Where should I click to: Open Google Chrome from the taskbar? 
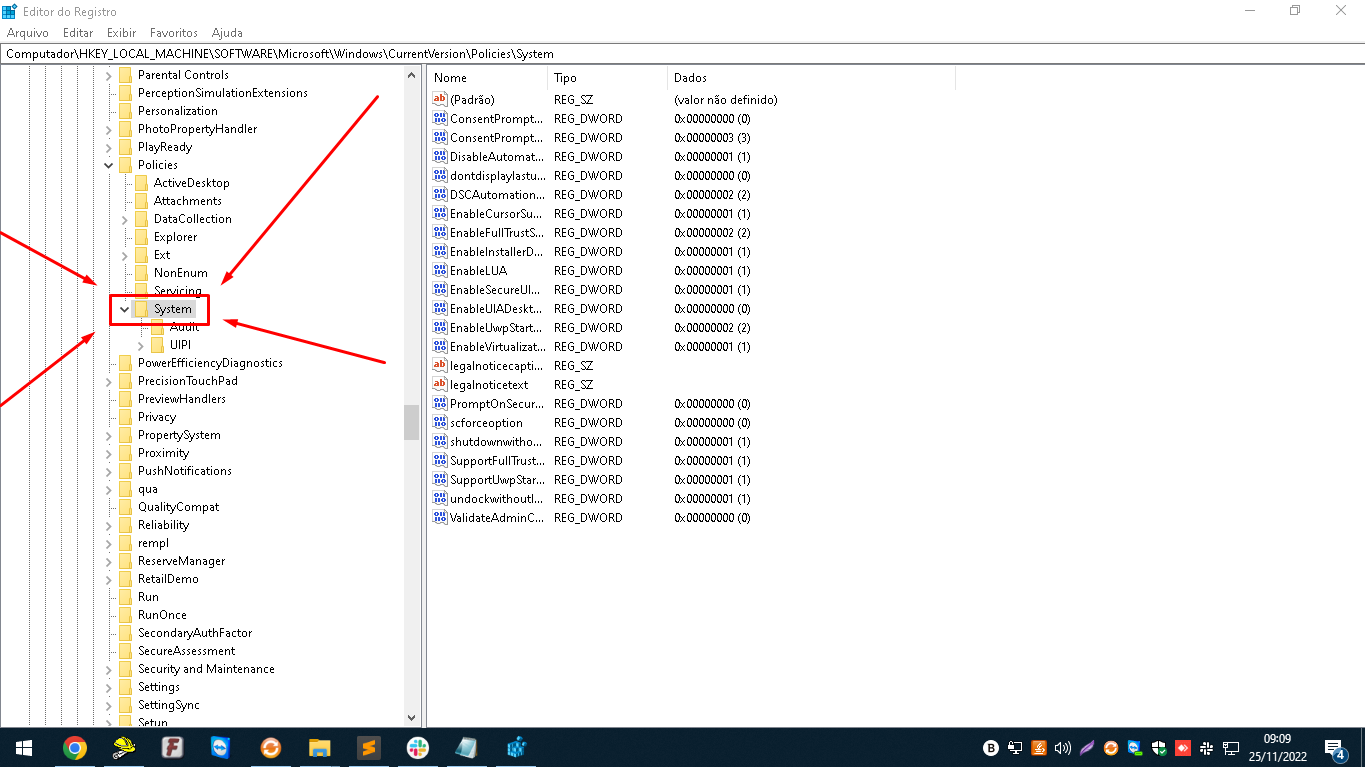coord(74,748)
